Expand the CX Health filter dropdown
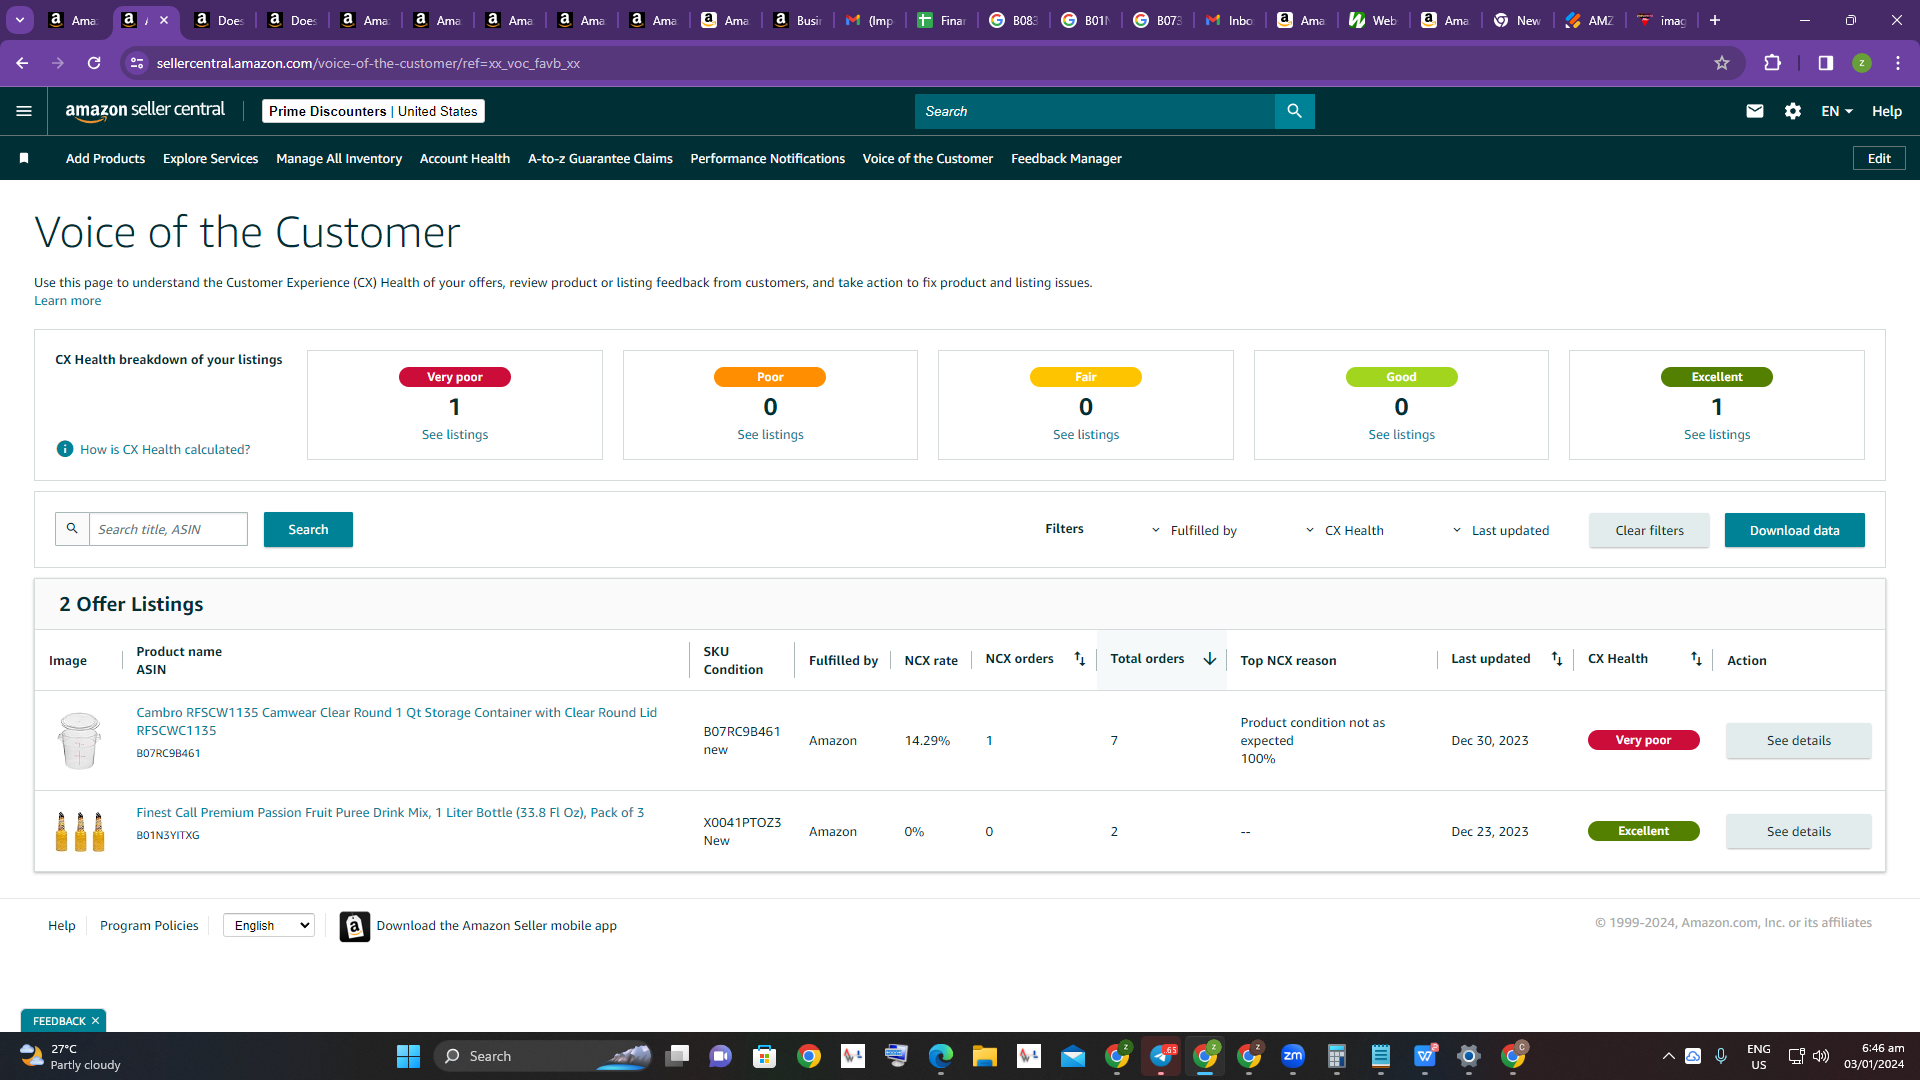 coord(1344,531)
